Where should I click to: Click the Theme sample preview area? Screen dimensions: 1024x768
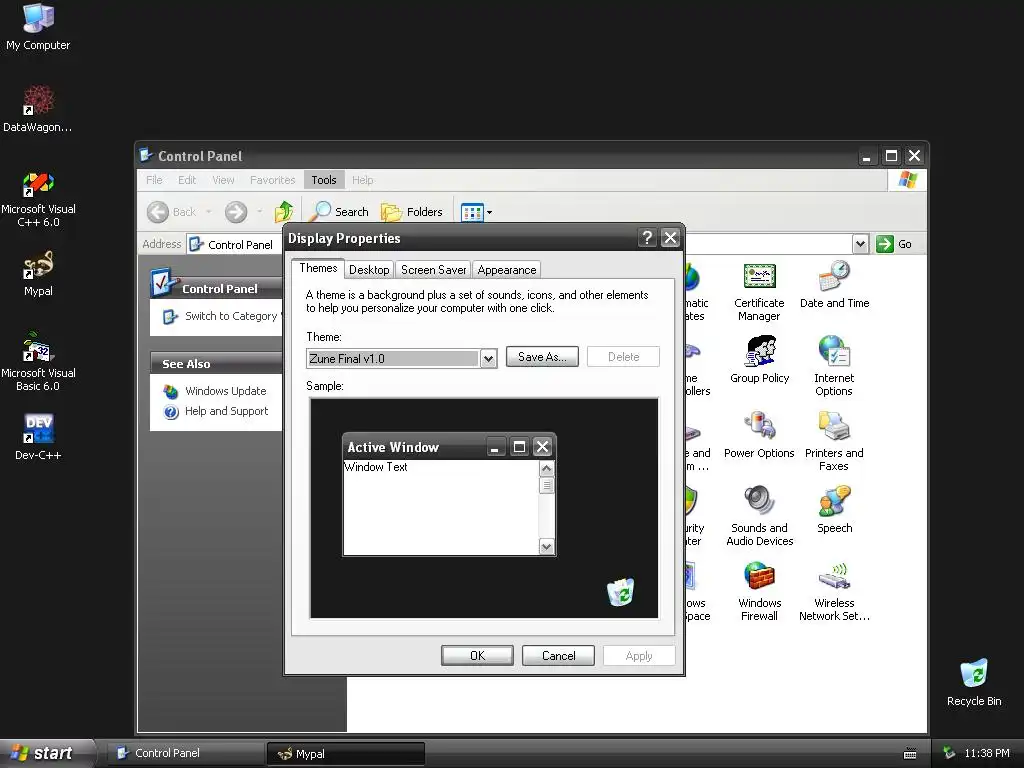click(484, 508)
